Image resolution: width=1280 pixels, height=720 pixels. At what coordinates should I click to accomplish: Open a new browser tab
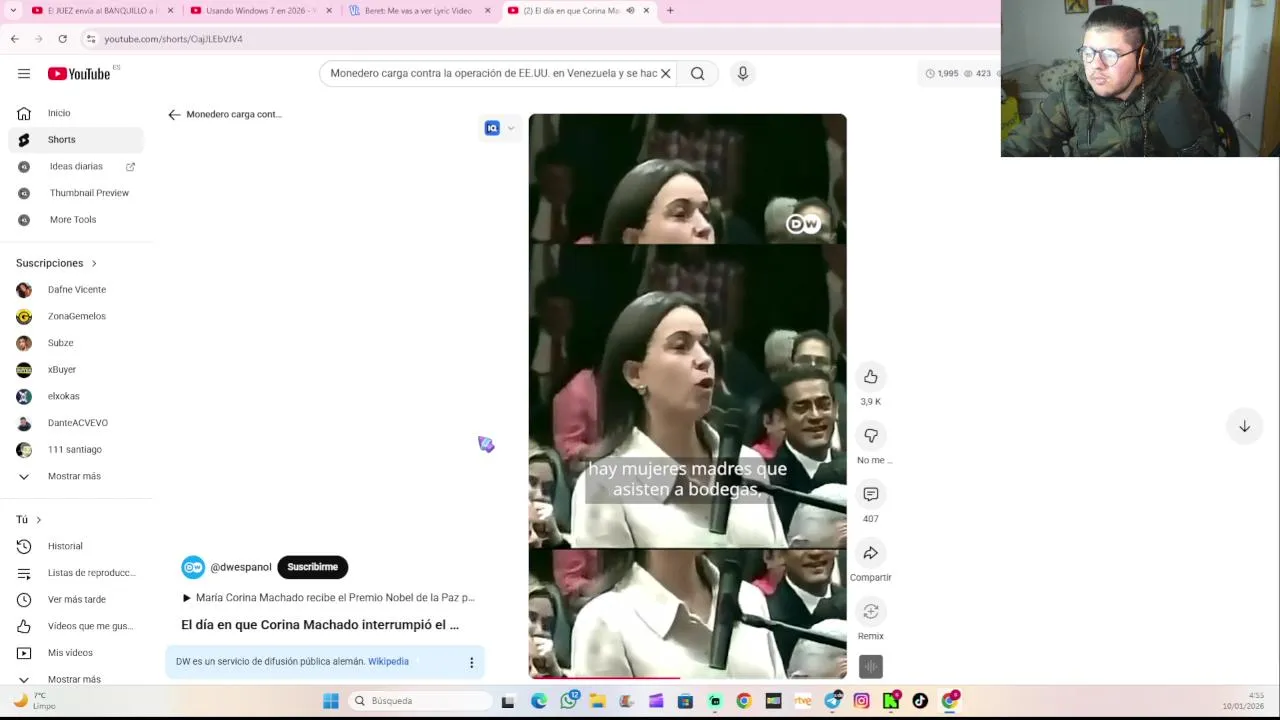670,11
